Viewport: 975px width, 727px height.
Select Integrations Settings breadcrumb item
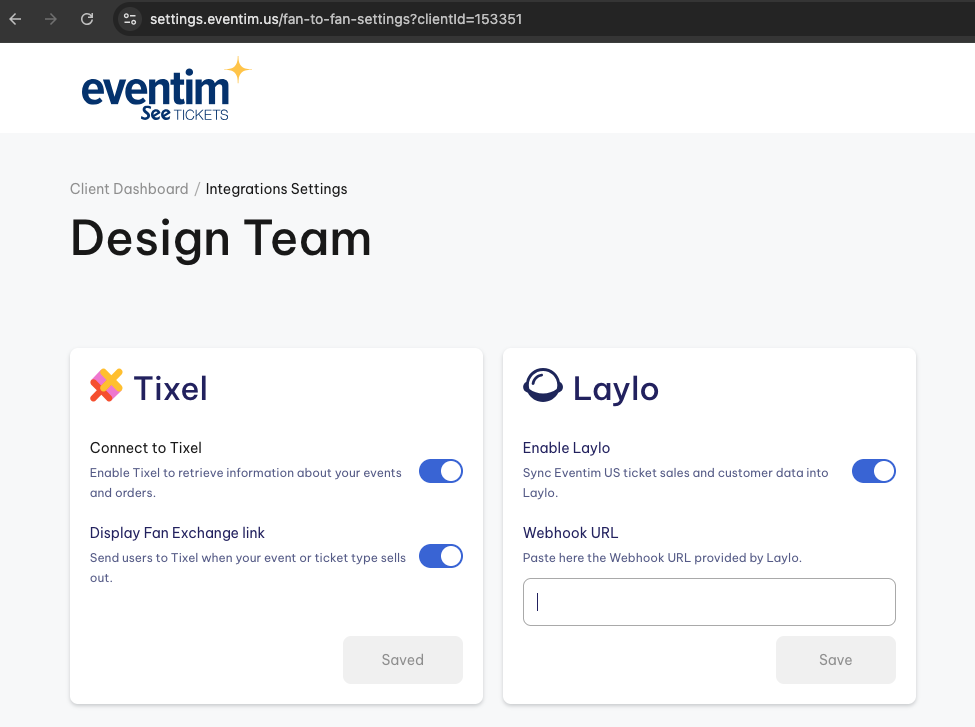click(277, 189)
